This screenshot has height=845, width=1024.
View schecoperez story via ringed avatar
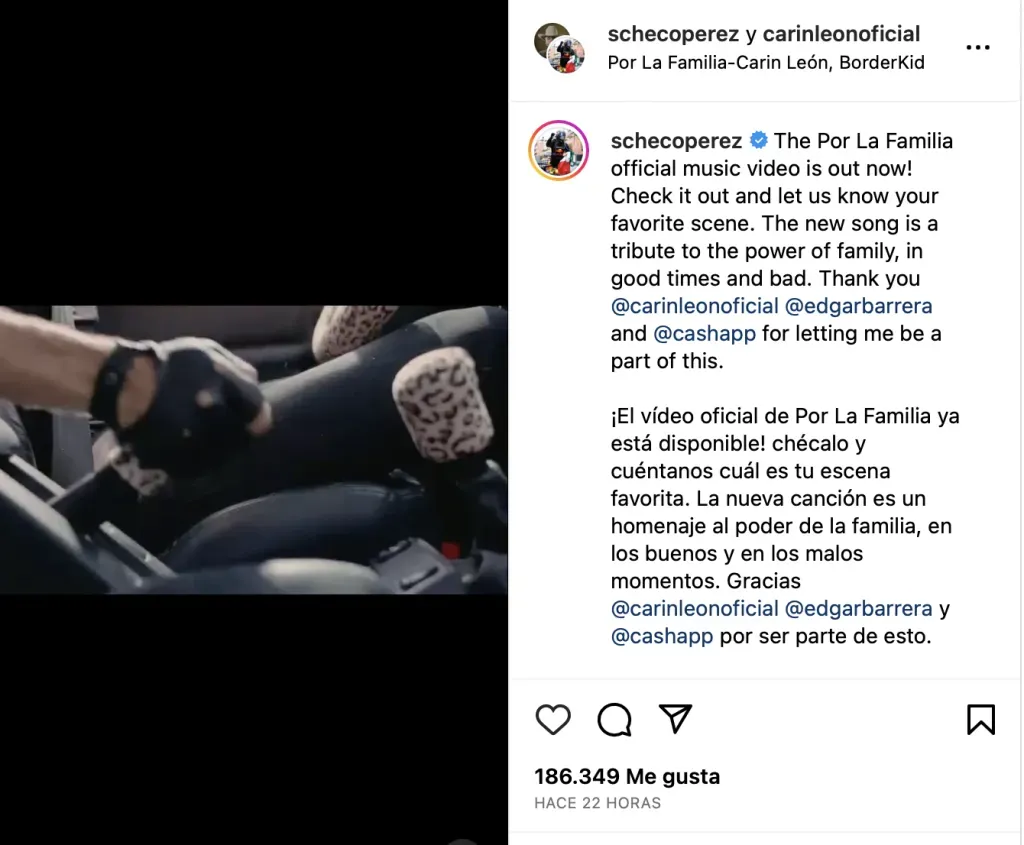pos(558,150)
